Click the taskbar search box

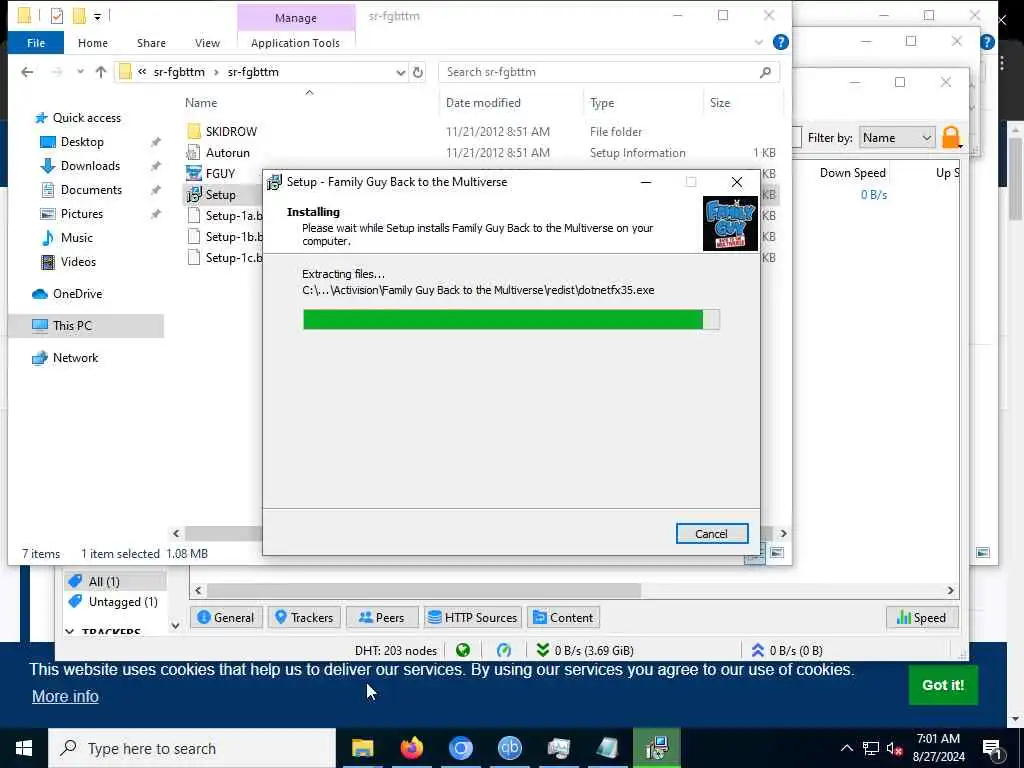(192, 748)
